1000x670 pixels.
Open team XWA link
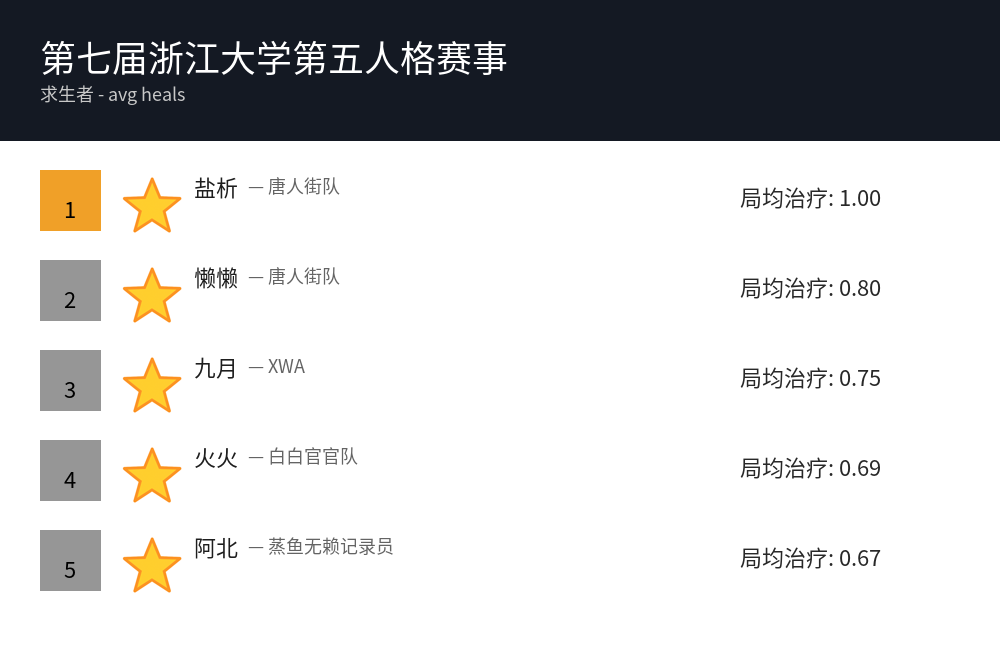coord(286,367)
